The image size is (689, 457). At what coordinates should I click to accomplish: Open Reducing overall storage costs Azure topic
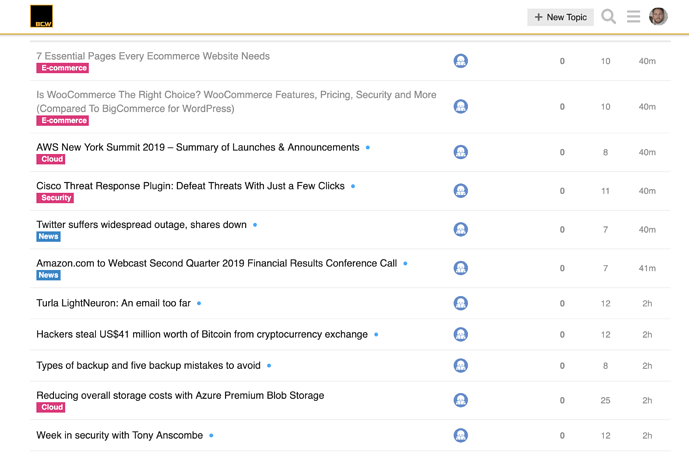pos(180,395)
